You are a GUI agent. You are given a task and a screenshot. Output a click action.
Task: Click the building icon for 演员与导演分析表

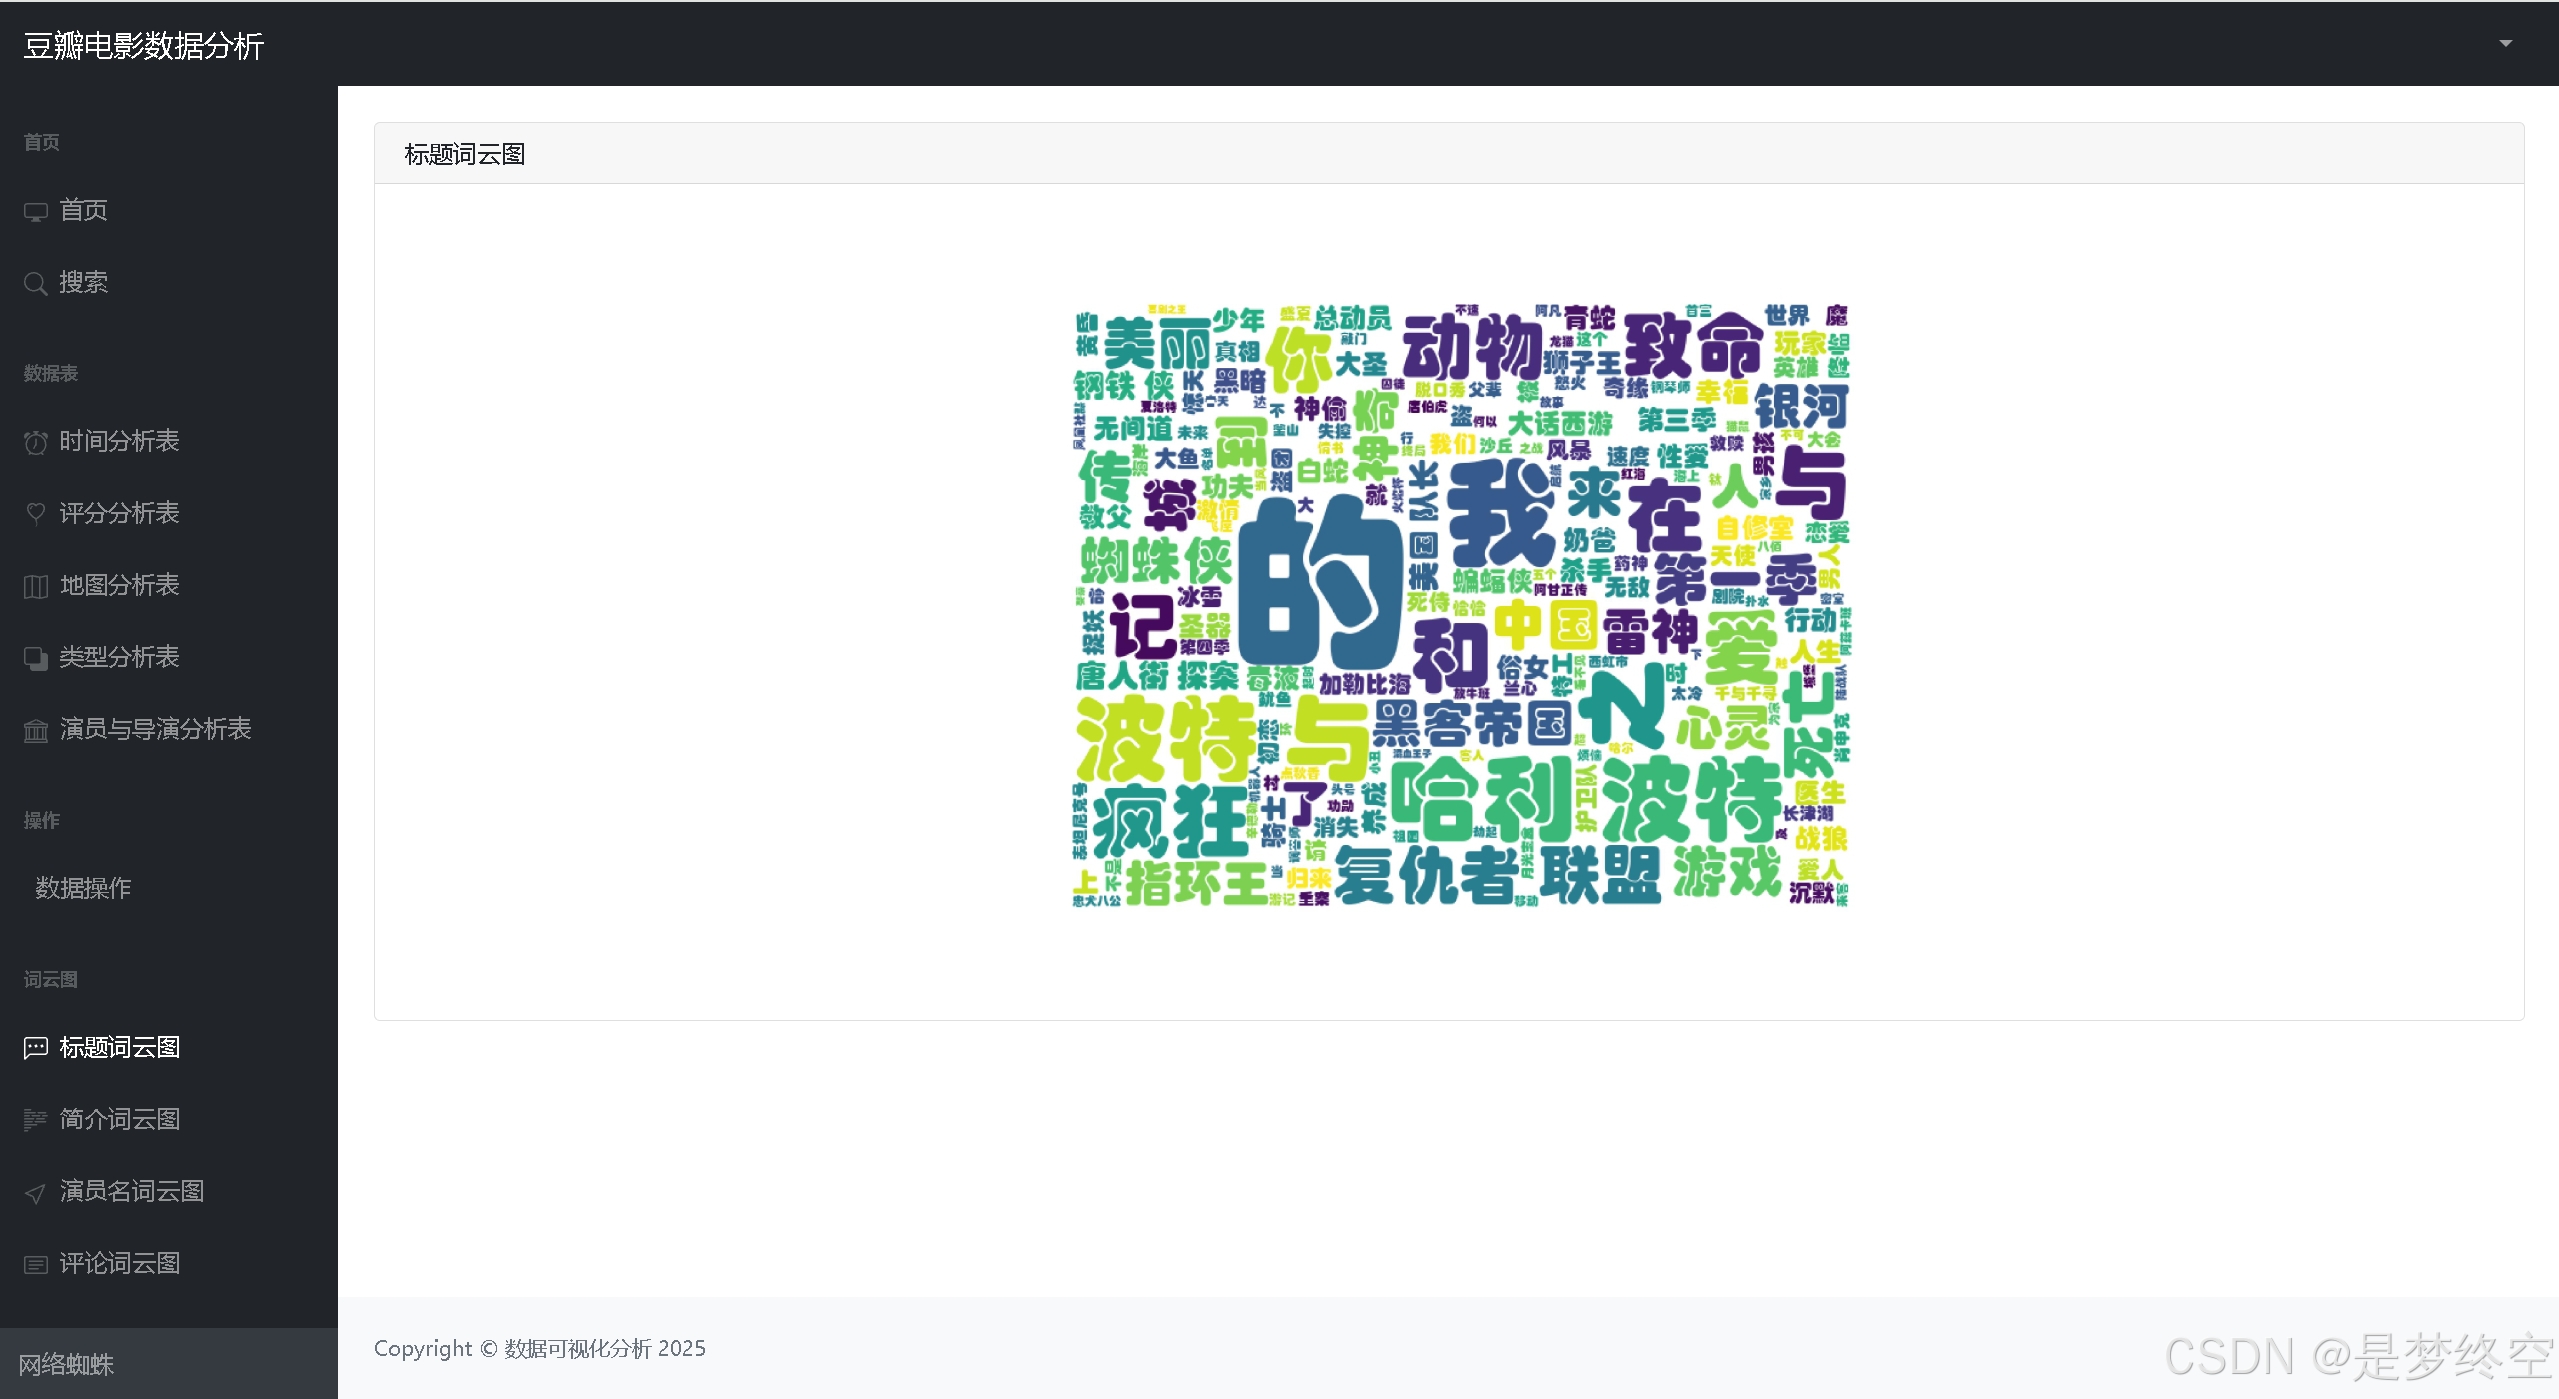point(36,731)
